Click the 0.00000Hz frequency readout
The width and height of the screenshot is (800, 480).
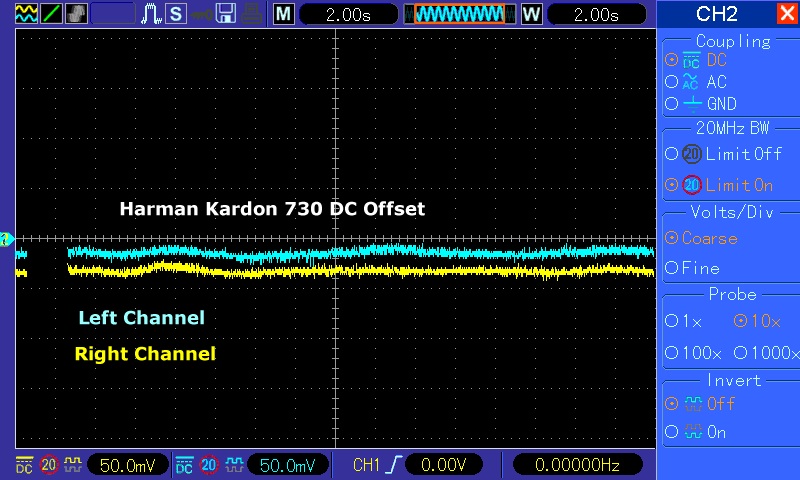pos(577,465)
